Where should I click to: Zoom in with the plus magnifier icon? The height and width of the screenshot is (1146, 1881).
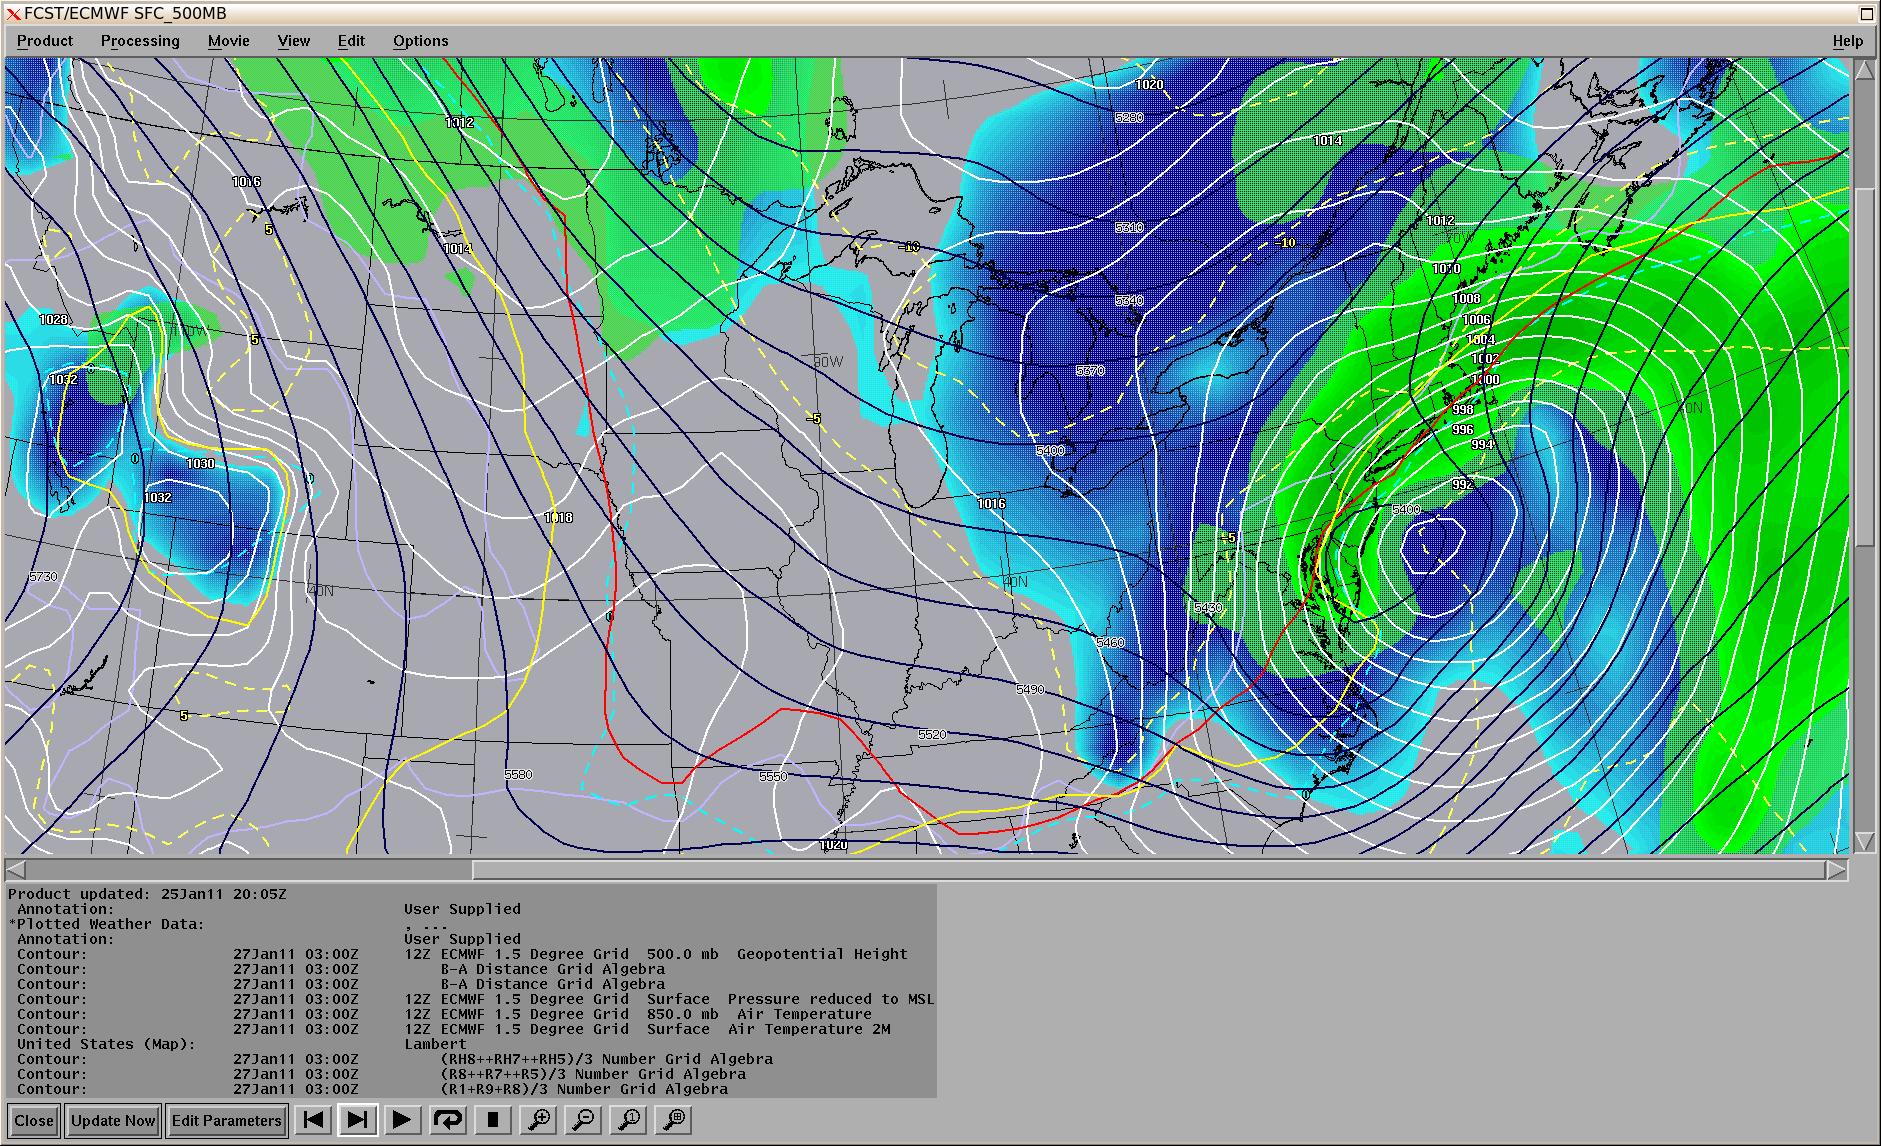point(539,1120)
